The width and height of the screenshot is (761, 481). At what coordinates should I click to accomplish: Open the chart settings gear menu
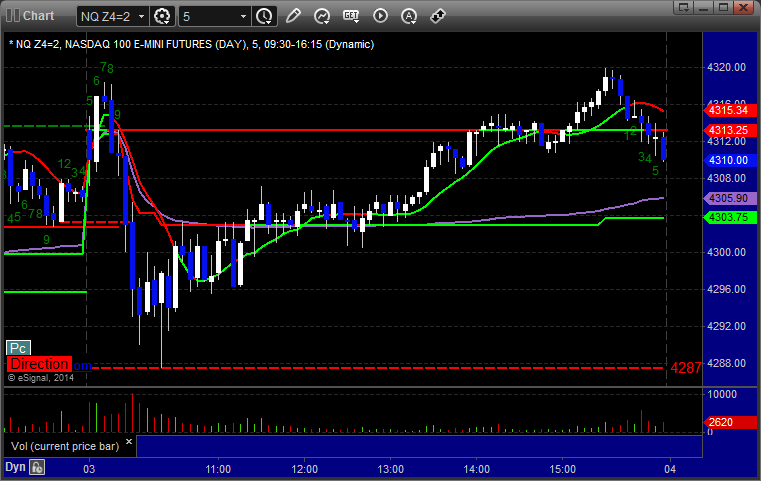[162, 17]
